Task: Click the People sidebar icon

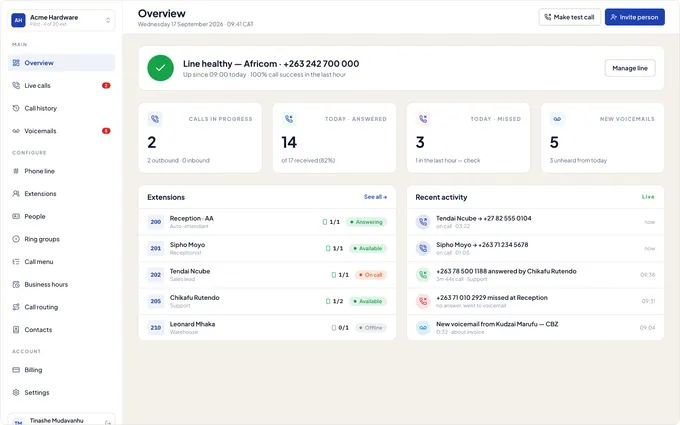Action: point(16,216)
